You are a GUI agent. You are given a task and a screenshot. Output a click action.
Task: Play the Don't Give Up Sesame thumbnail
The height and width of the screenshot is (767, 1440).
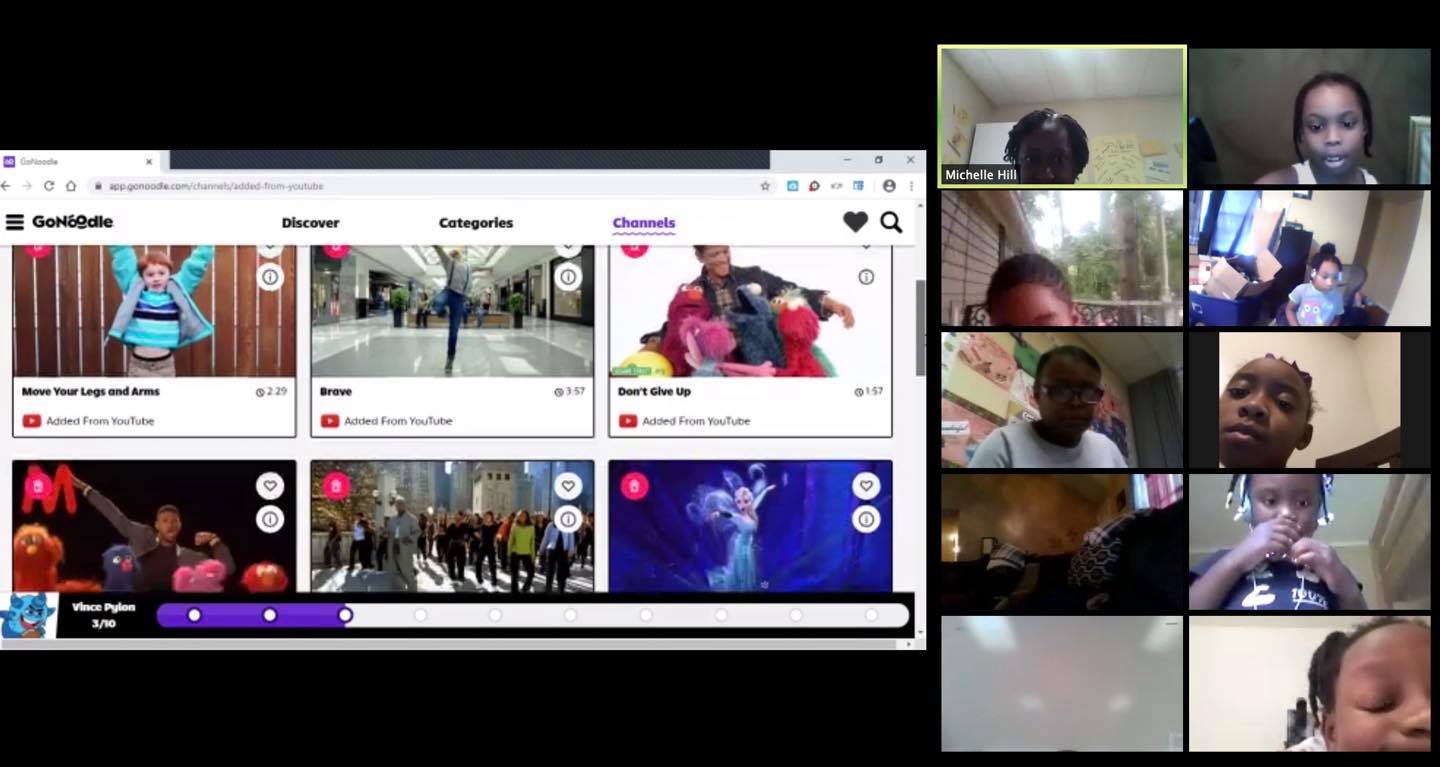pos(750,311)
